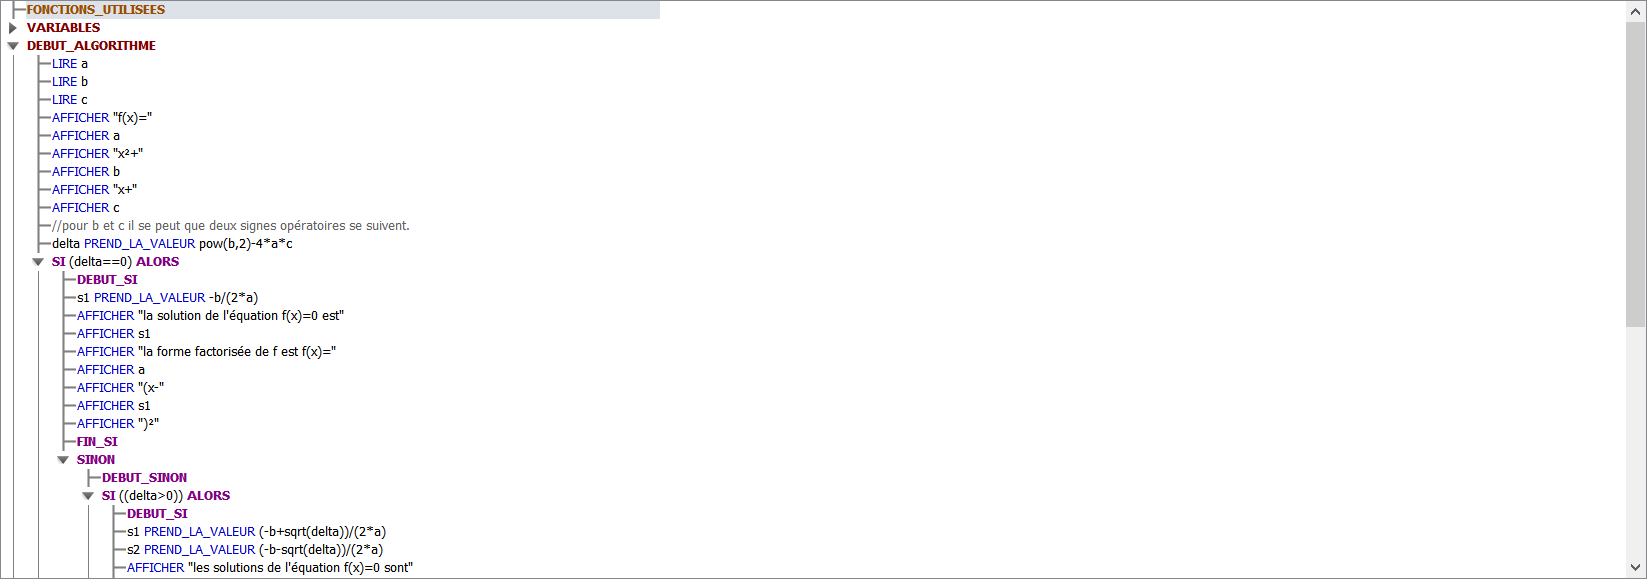Click the comment line about b and c
Screen dimensions: 1647x579
point(231,226)
